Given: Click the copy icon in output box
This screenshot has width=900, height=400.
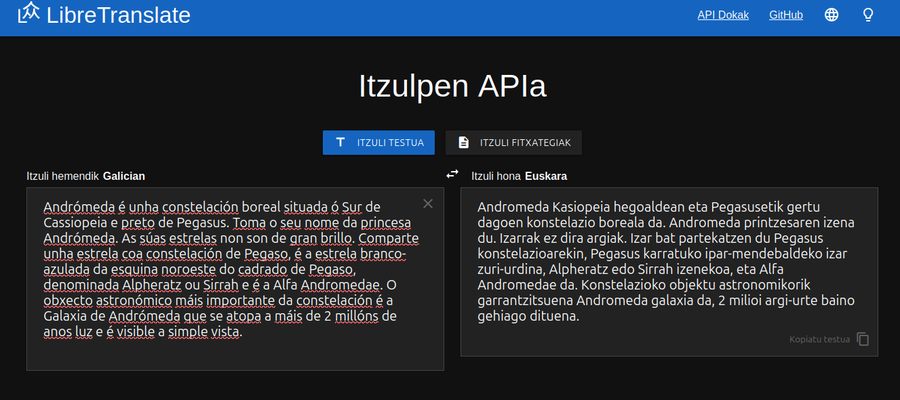Looking at the screenshot, I should tap(863, 339).
